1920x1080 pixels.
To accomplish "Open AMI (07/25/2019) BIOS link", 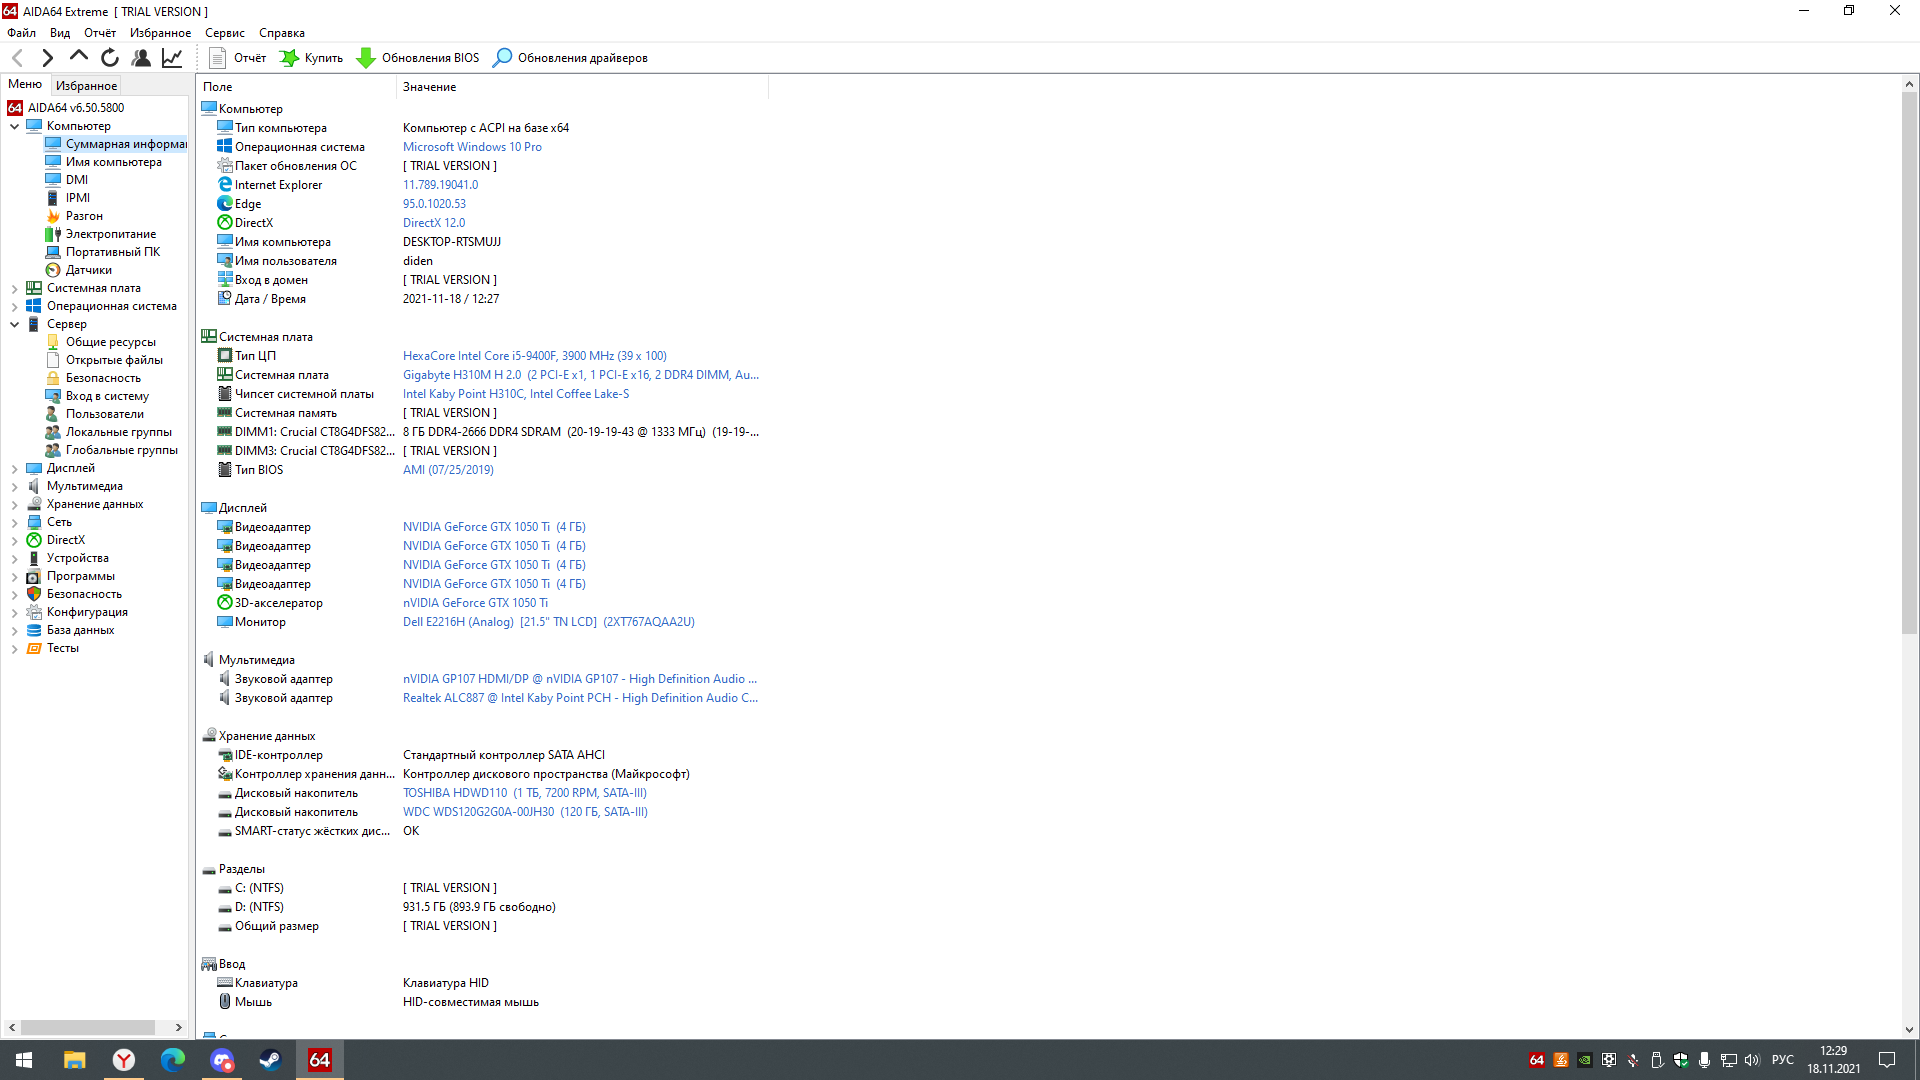I will [448, 470].
